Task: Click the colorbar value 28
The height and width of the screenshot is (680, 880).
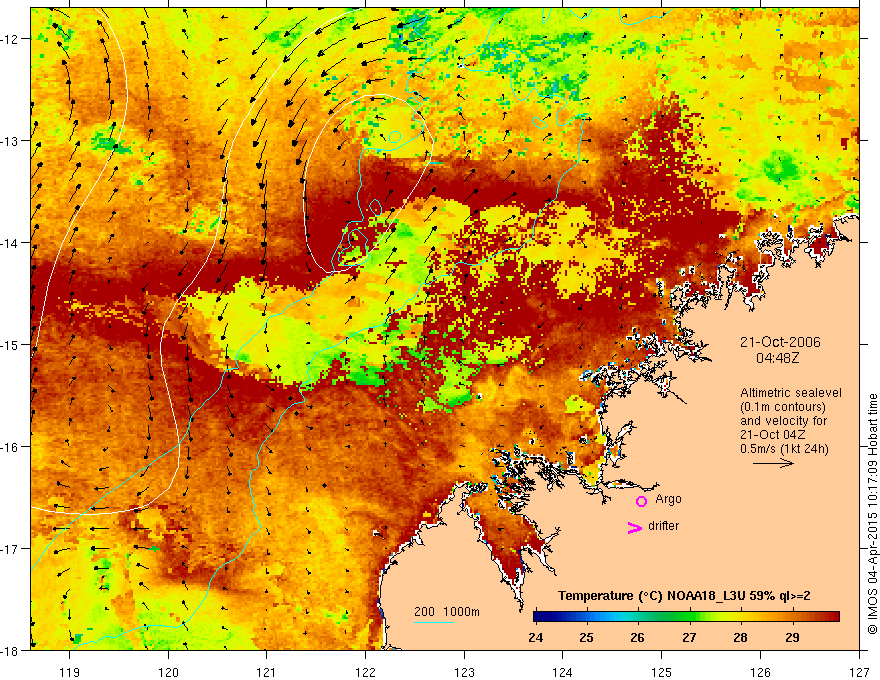Action: (740, 638)
